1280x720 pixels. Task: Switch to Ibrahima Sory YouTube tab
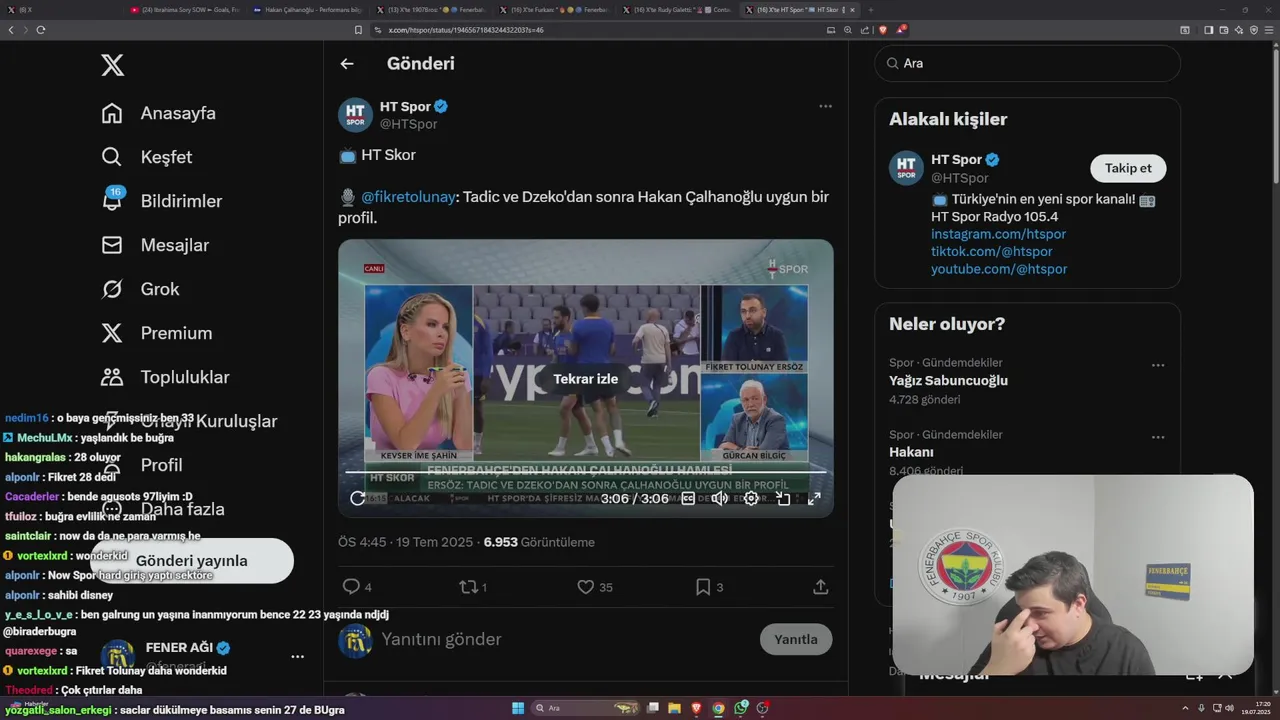[x=185, y=9]
